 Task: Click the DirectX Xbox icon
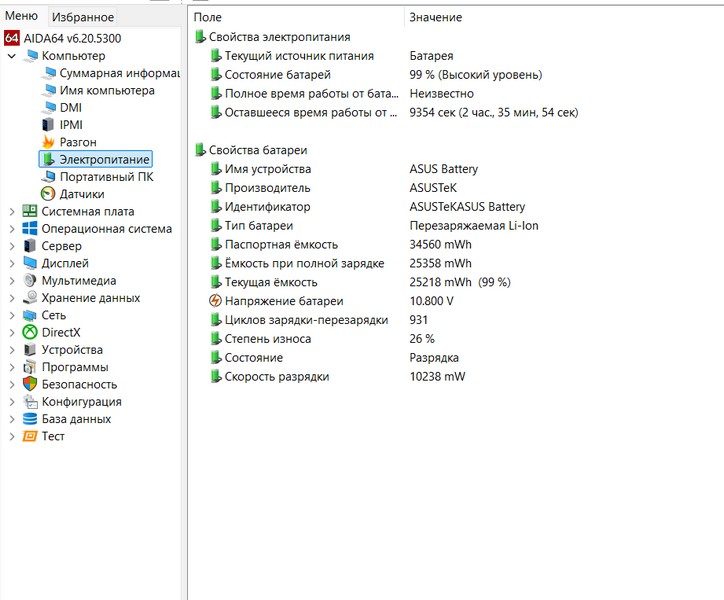30,332
